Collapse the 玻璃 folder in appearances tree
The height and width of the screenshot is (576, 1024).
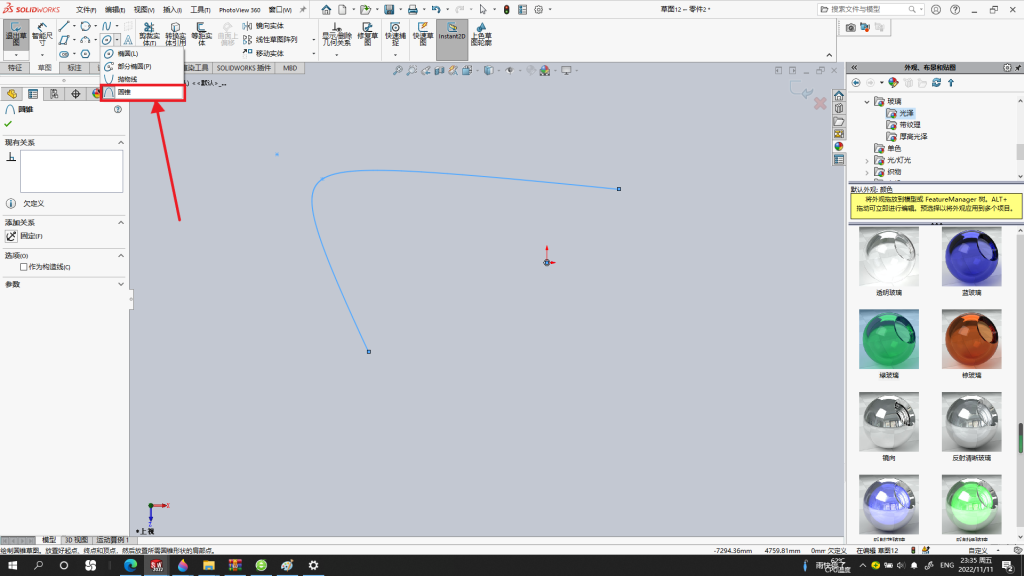(867, 102)
